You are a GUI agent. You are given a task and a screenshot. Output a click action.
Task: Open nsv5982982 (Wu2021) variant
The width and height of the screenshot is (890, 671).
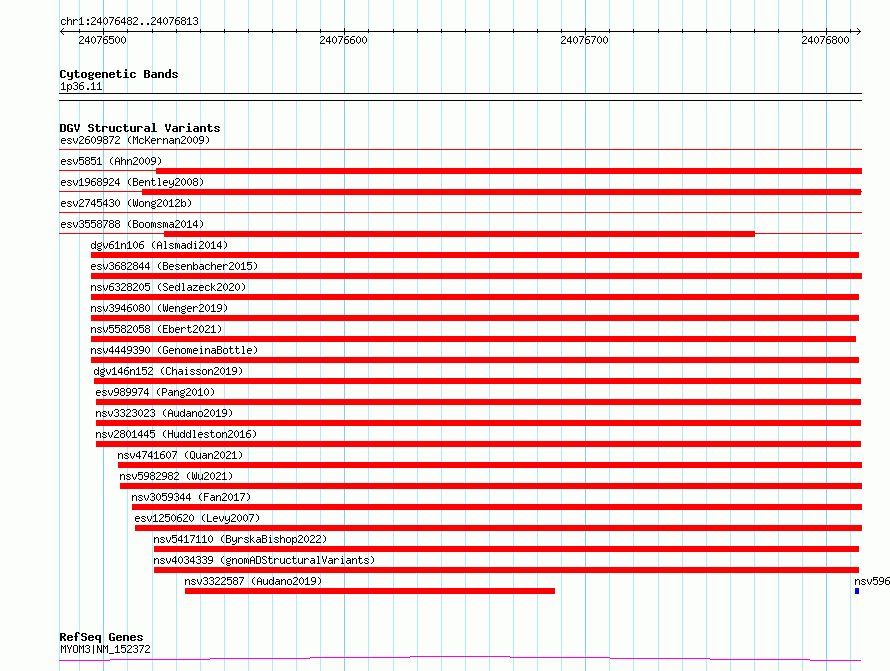point(176,476)
